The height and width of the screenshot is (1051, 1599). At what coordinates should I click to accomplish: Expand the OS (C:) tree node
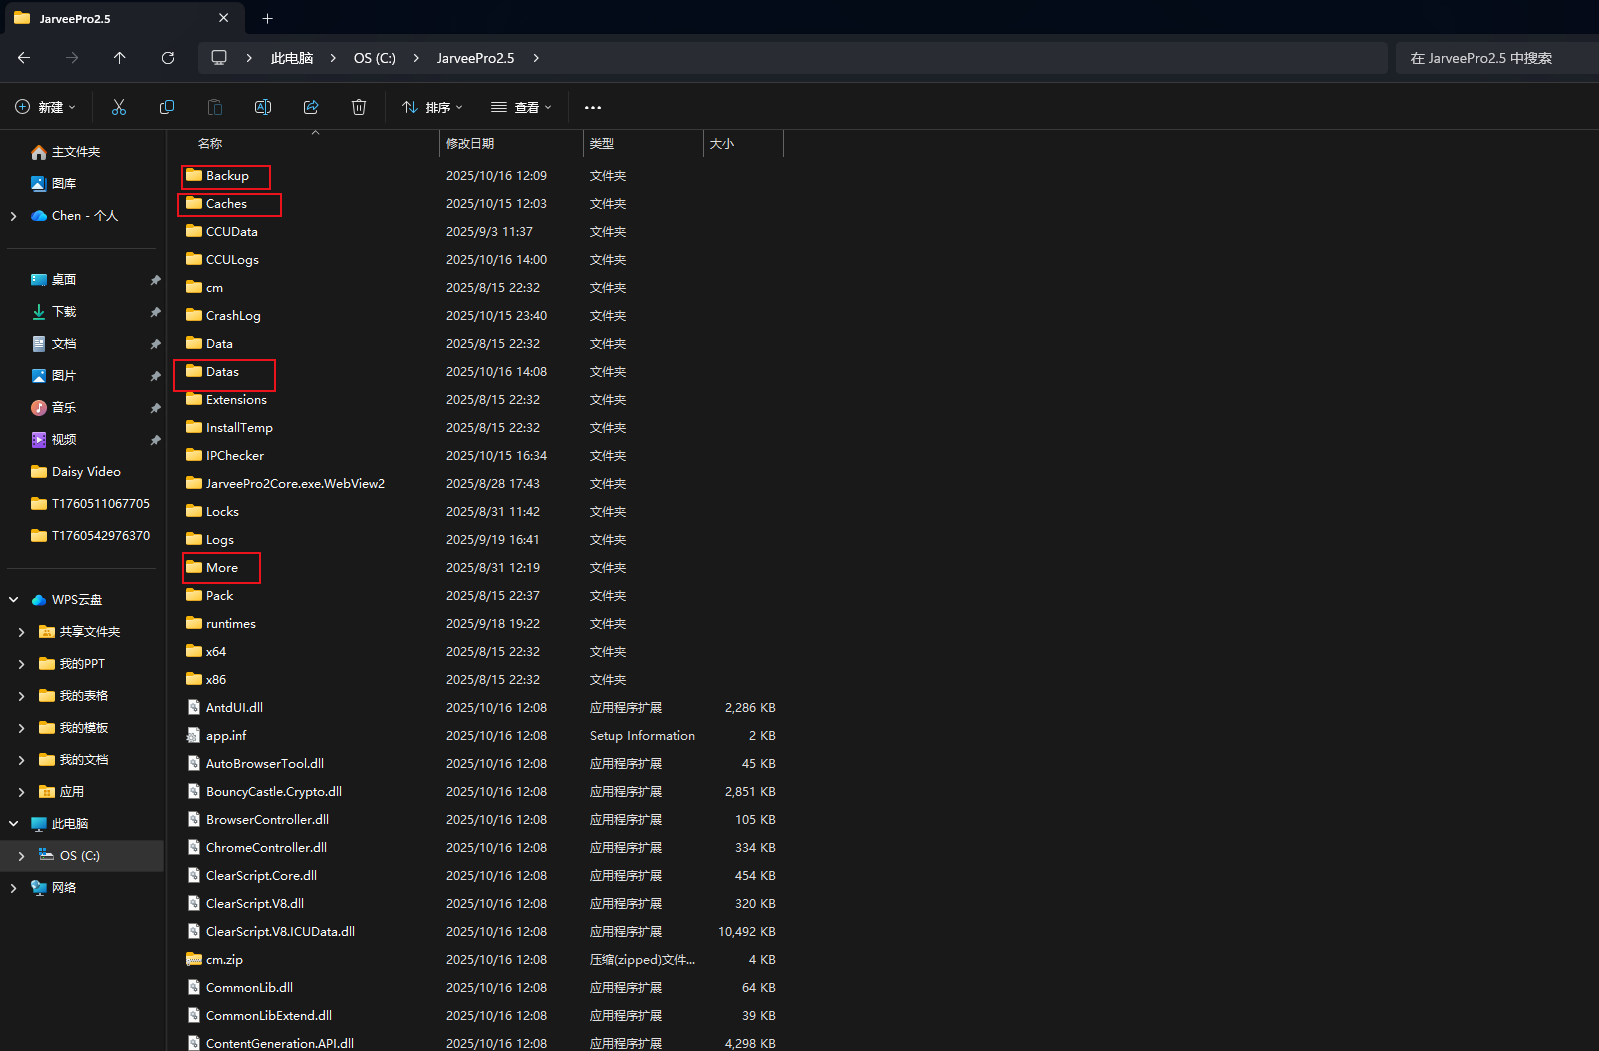(x=21, y=856)
